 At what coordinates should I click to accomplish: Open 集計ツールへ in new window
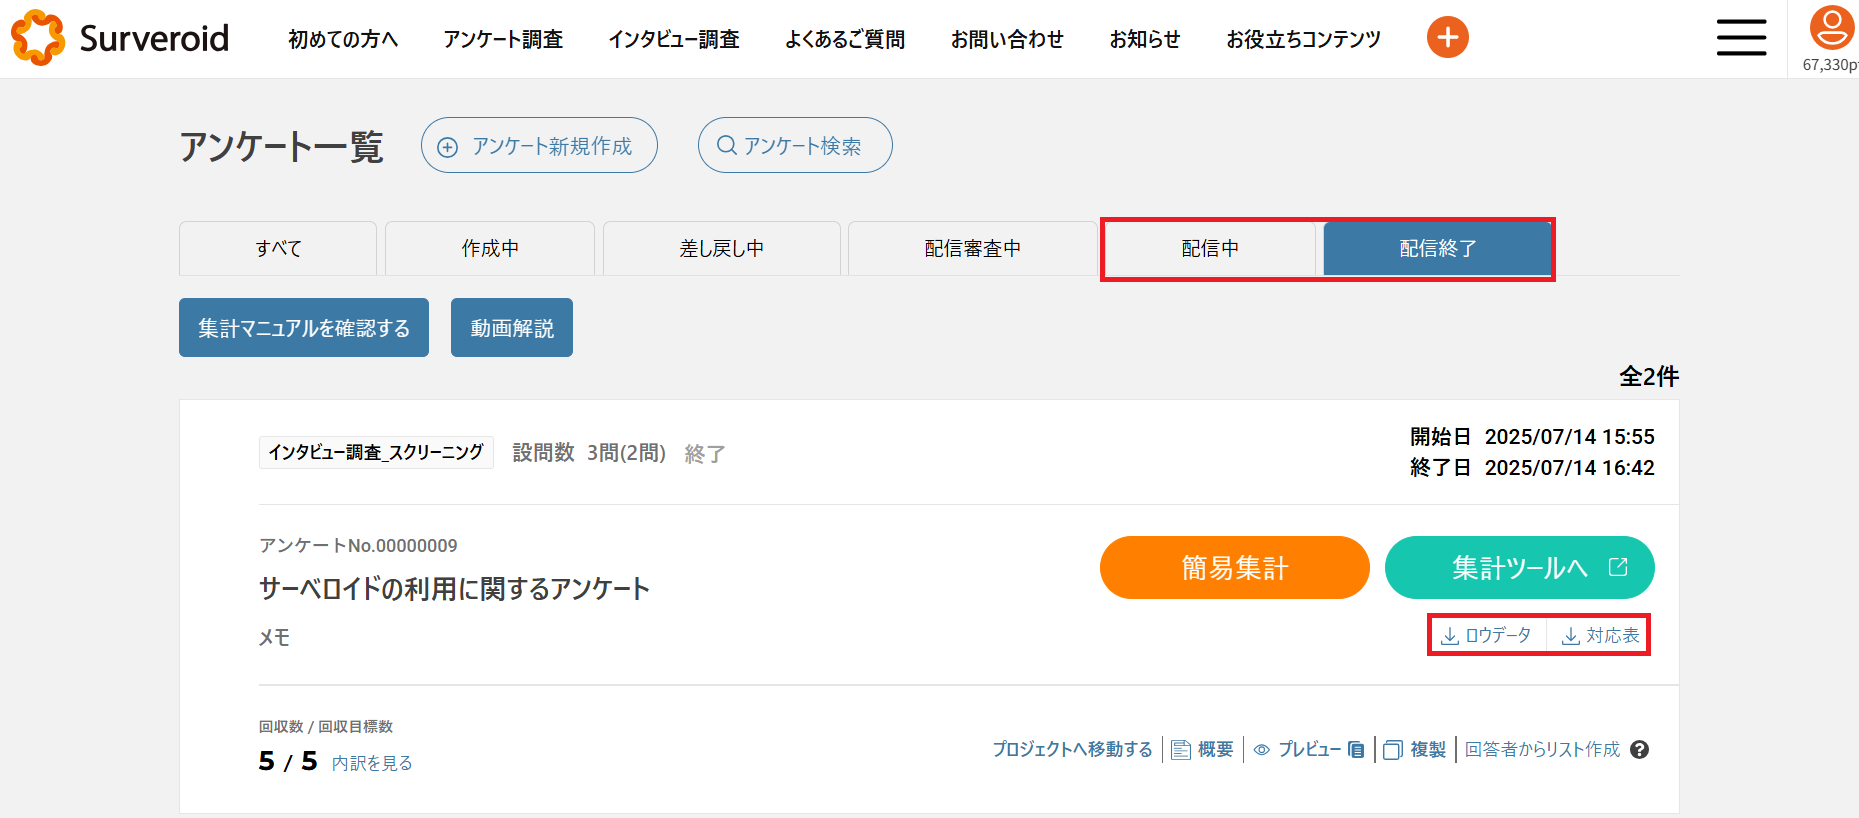(1519, 568)
